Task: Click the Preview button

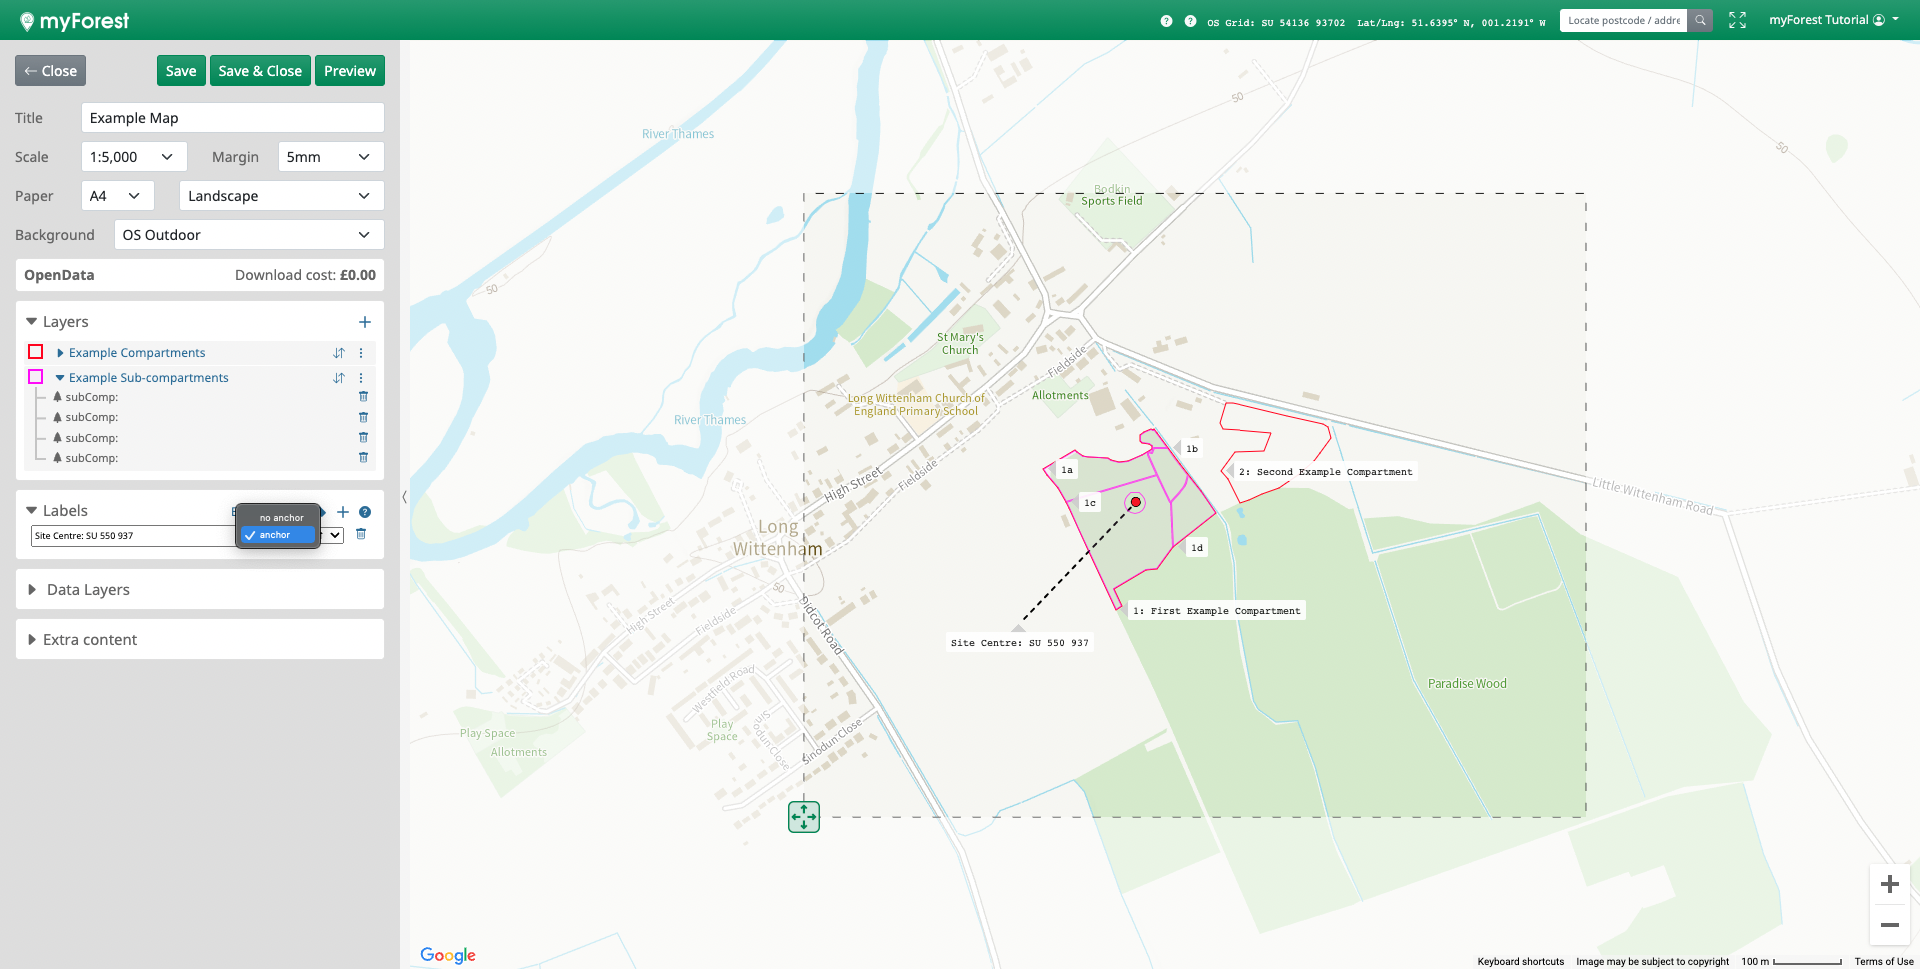Action: (x=350, y=71)
